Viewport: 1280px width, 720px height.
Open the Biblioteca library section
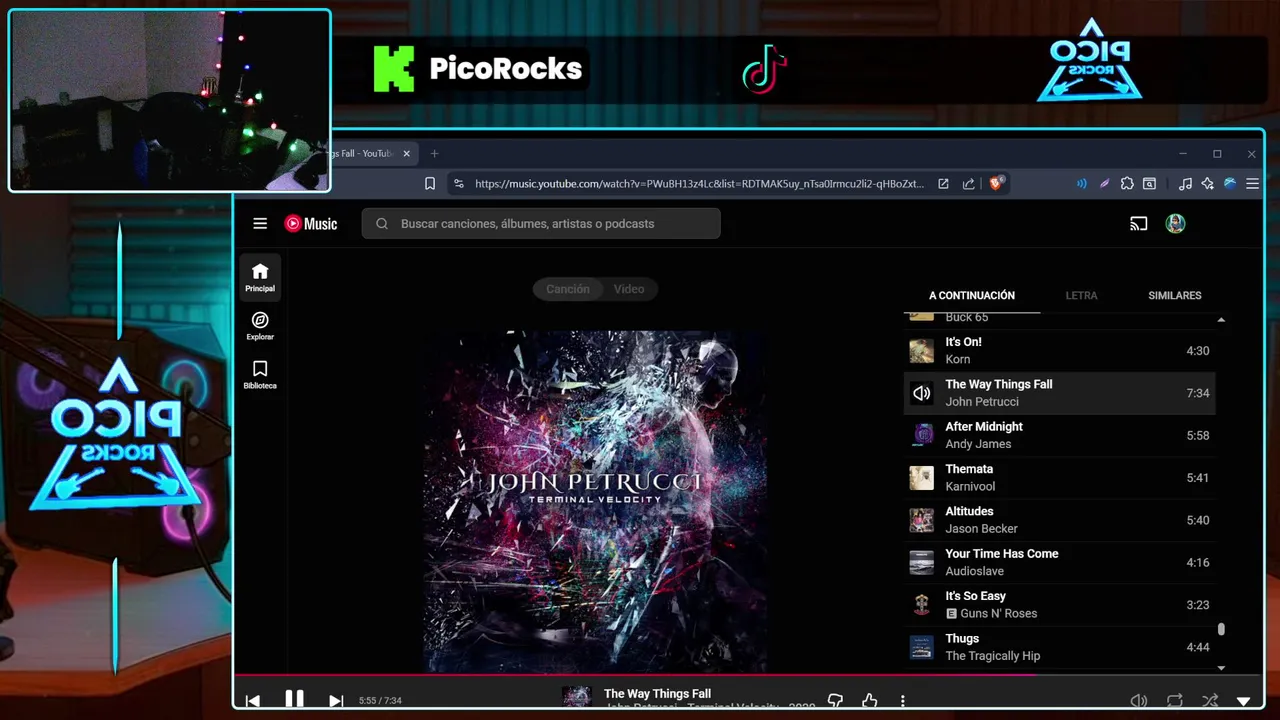(260, 374)
